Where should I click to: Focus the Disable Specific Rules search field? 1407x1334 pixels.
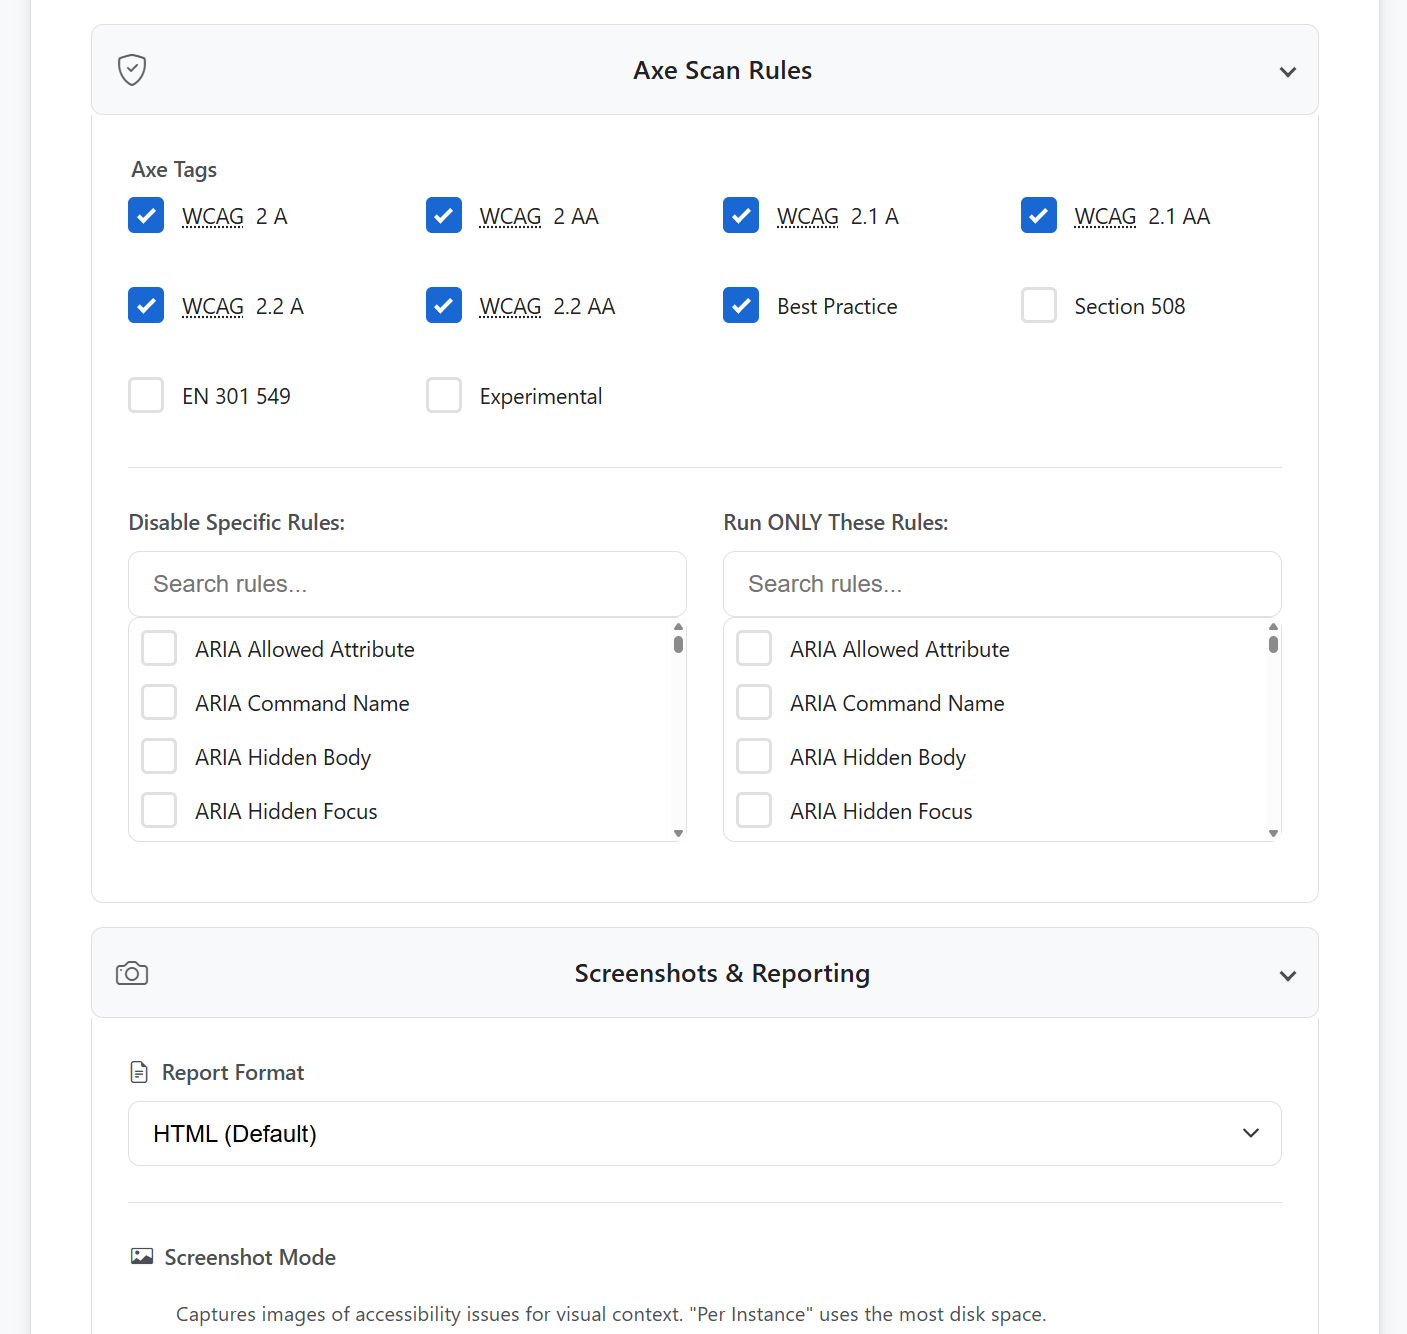point(407,584)
